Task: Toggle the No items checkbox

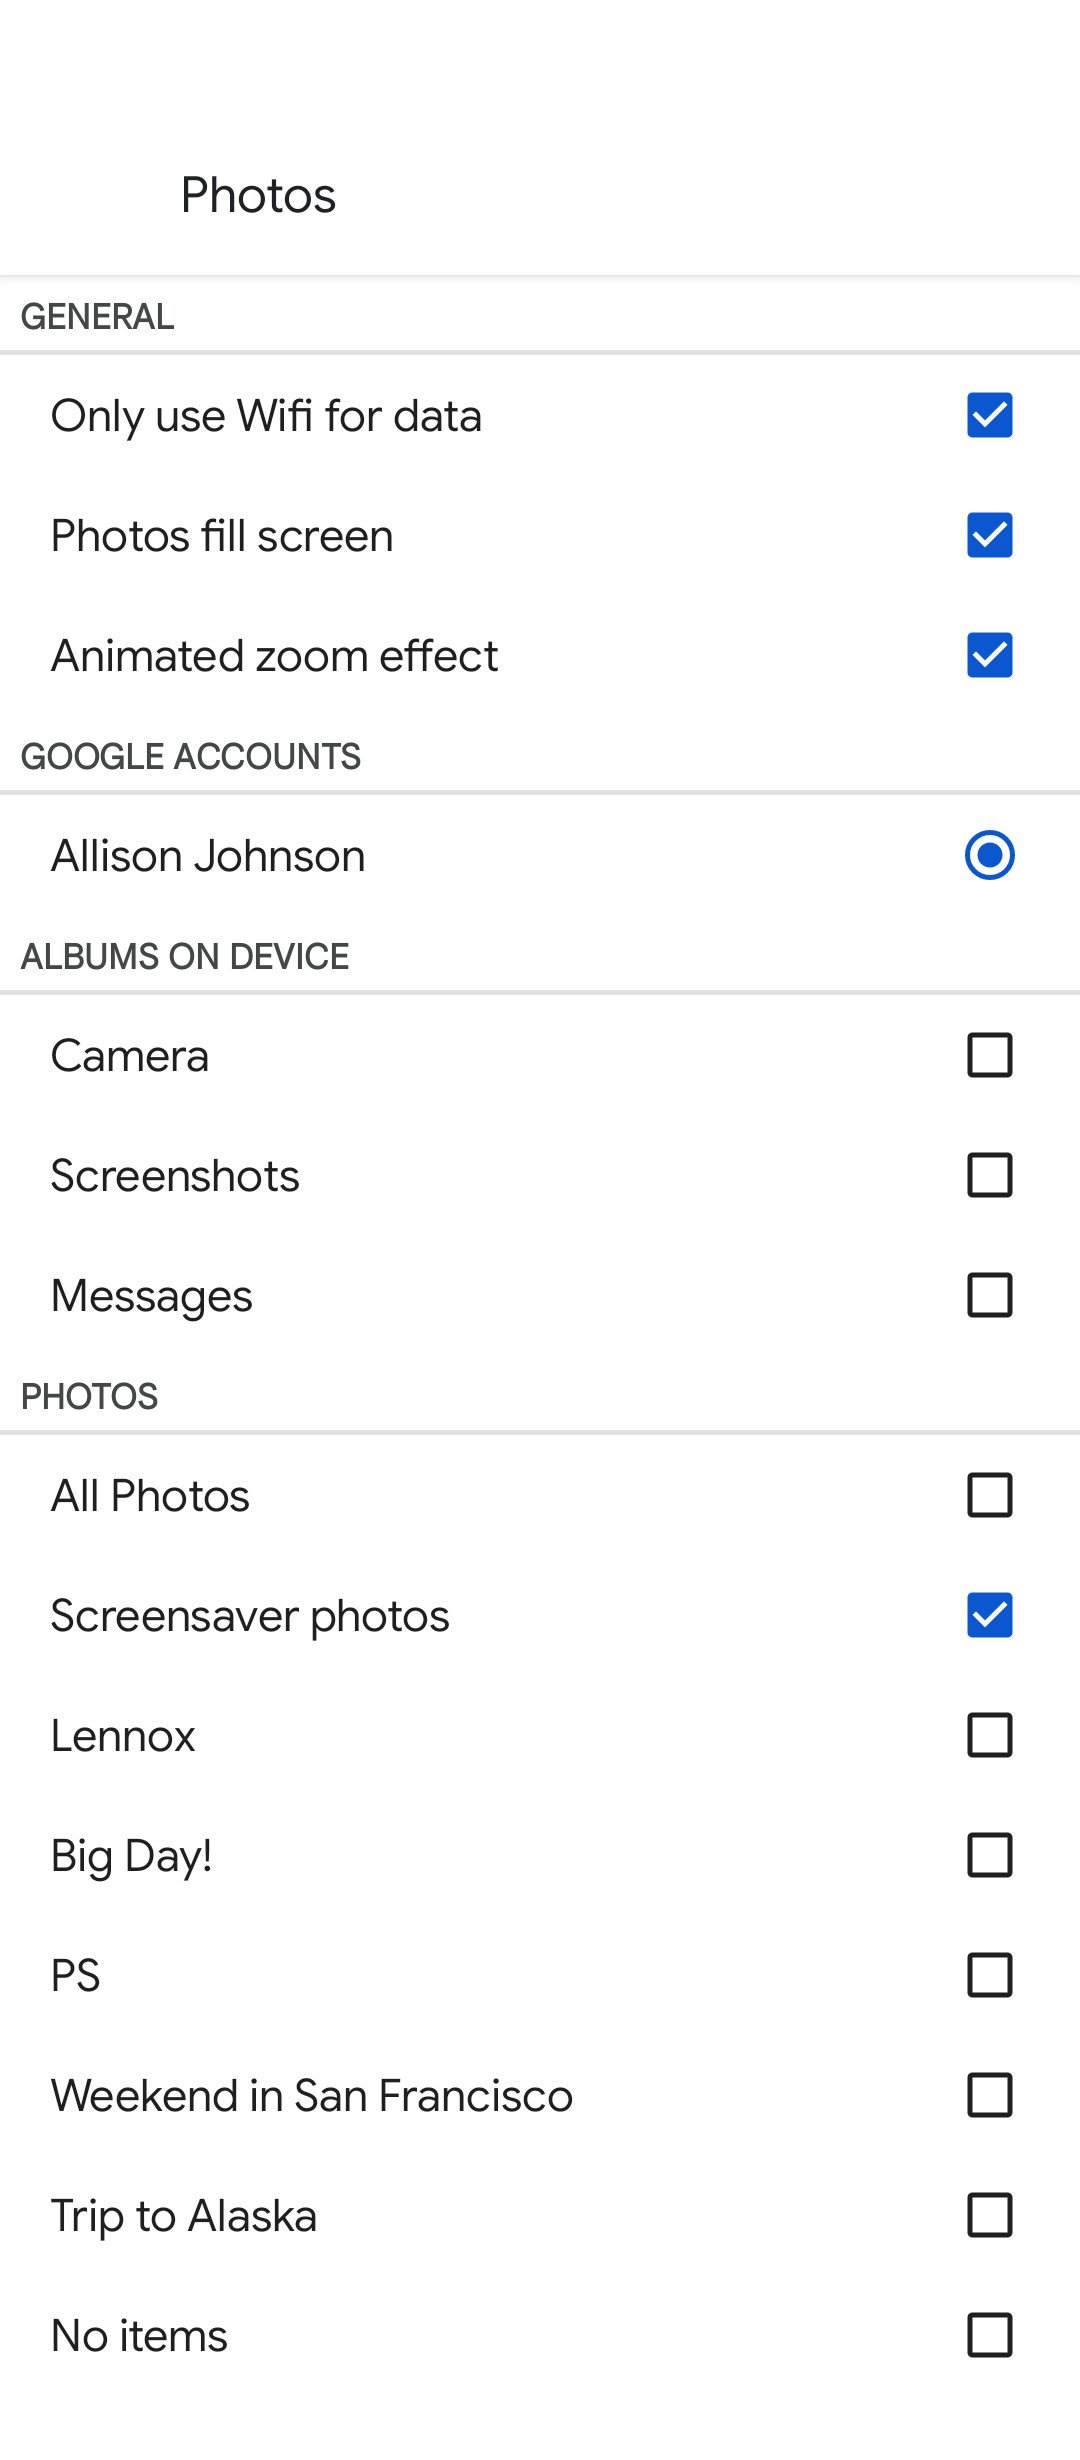Action: [x=989, y=2335]
